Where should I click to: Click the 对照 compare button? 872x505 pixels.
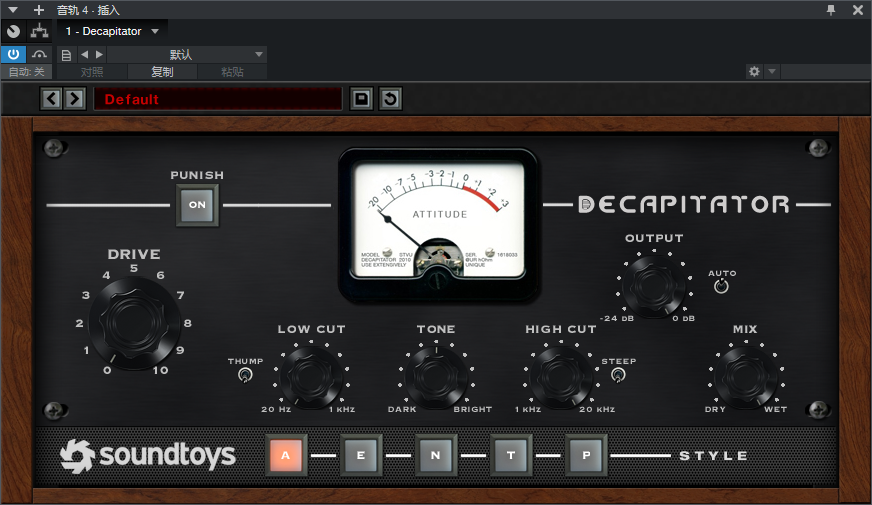[92, 72]
